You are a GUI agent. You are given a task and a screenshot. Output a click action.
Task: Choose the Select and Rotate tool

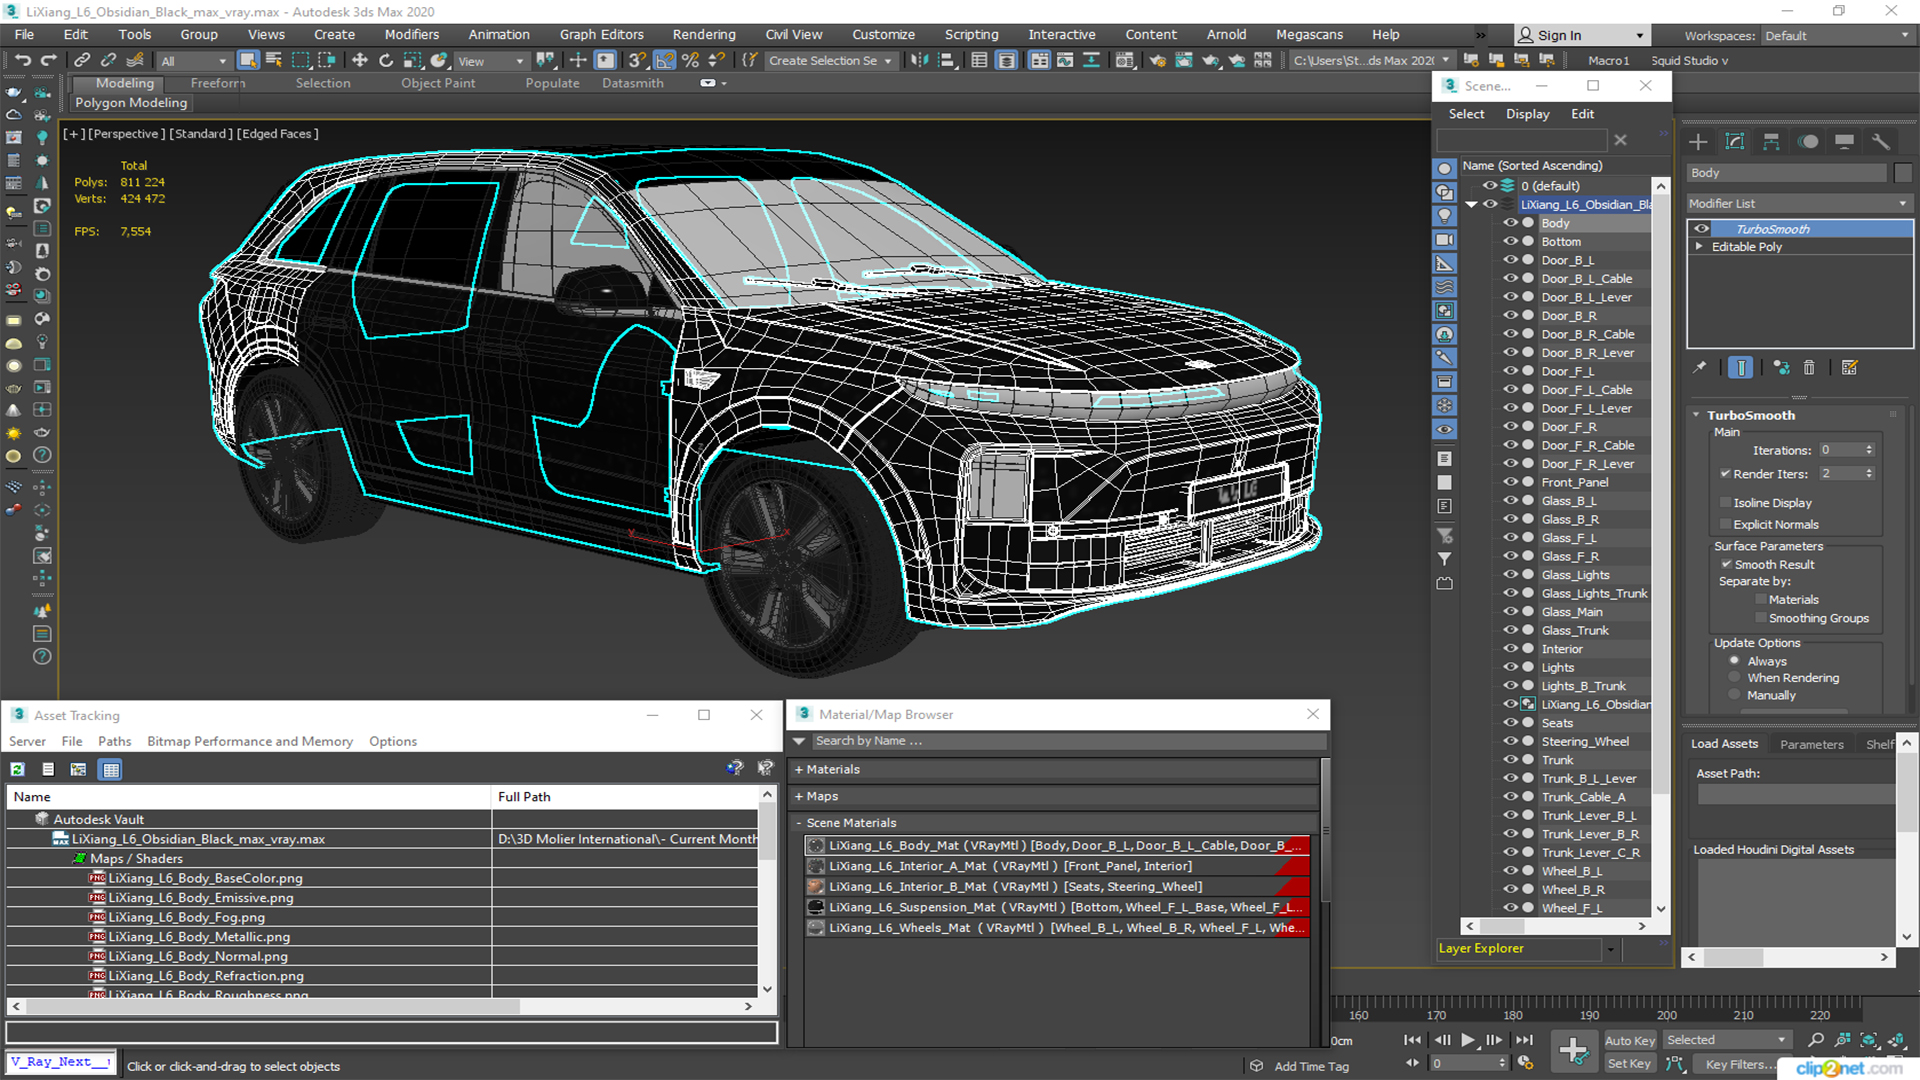386,61
